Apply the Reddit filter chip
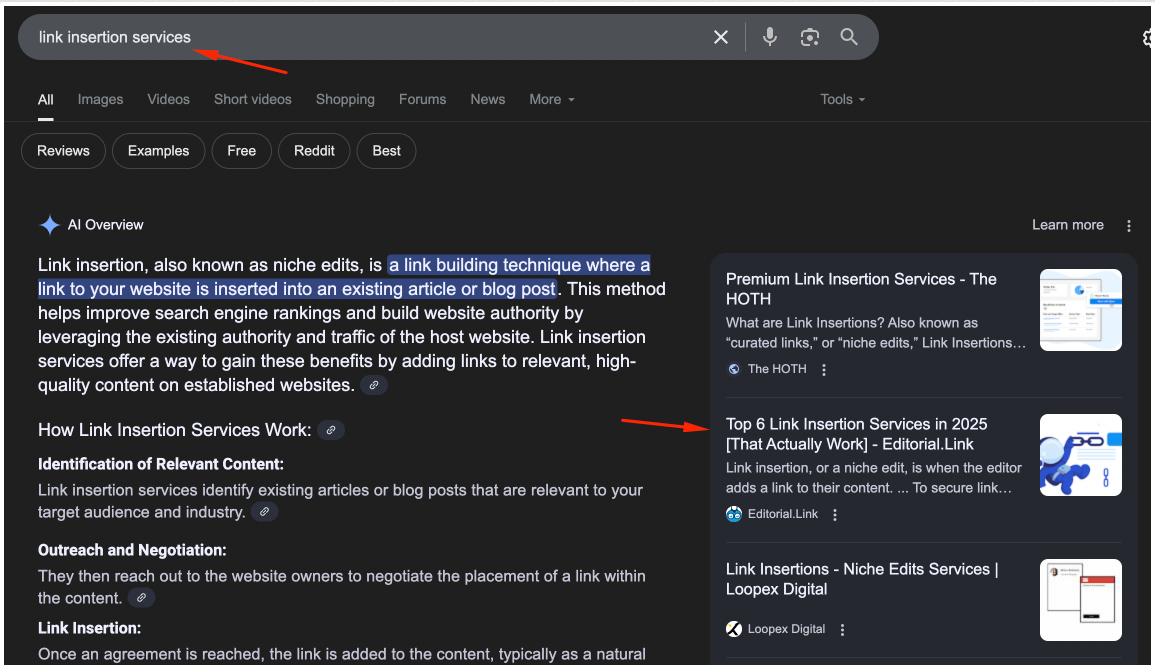Viewport: 1155px width, 666px height. 314,151
